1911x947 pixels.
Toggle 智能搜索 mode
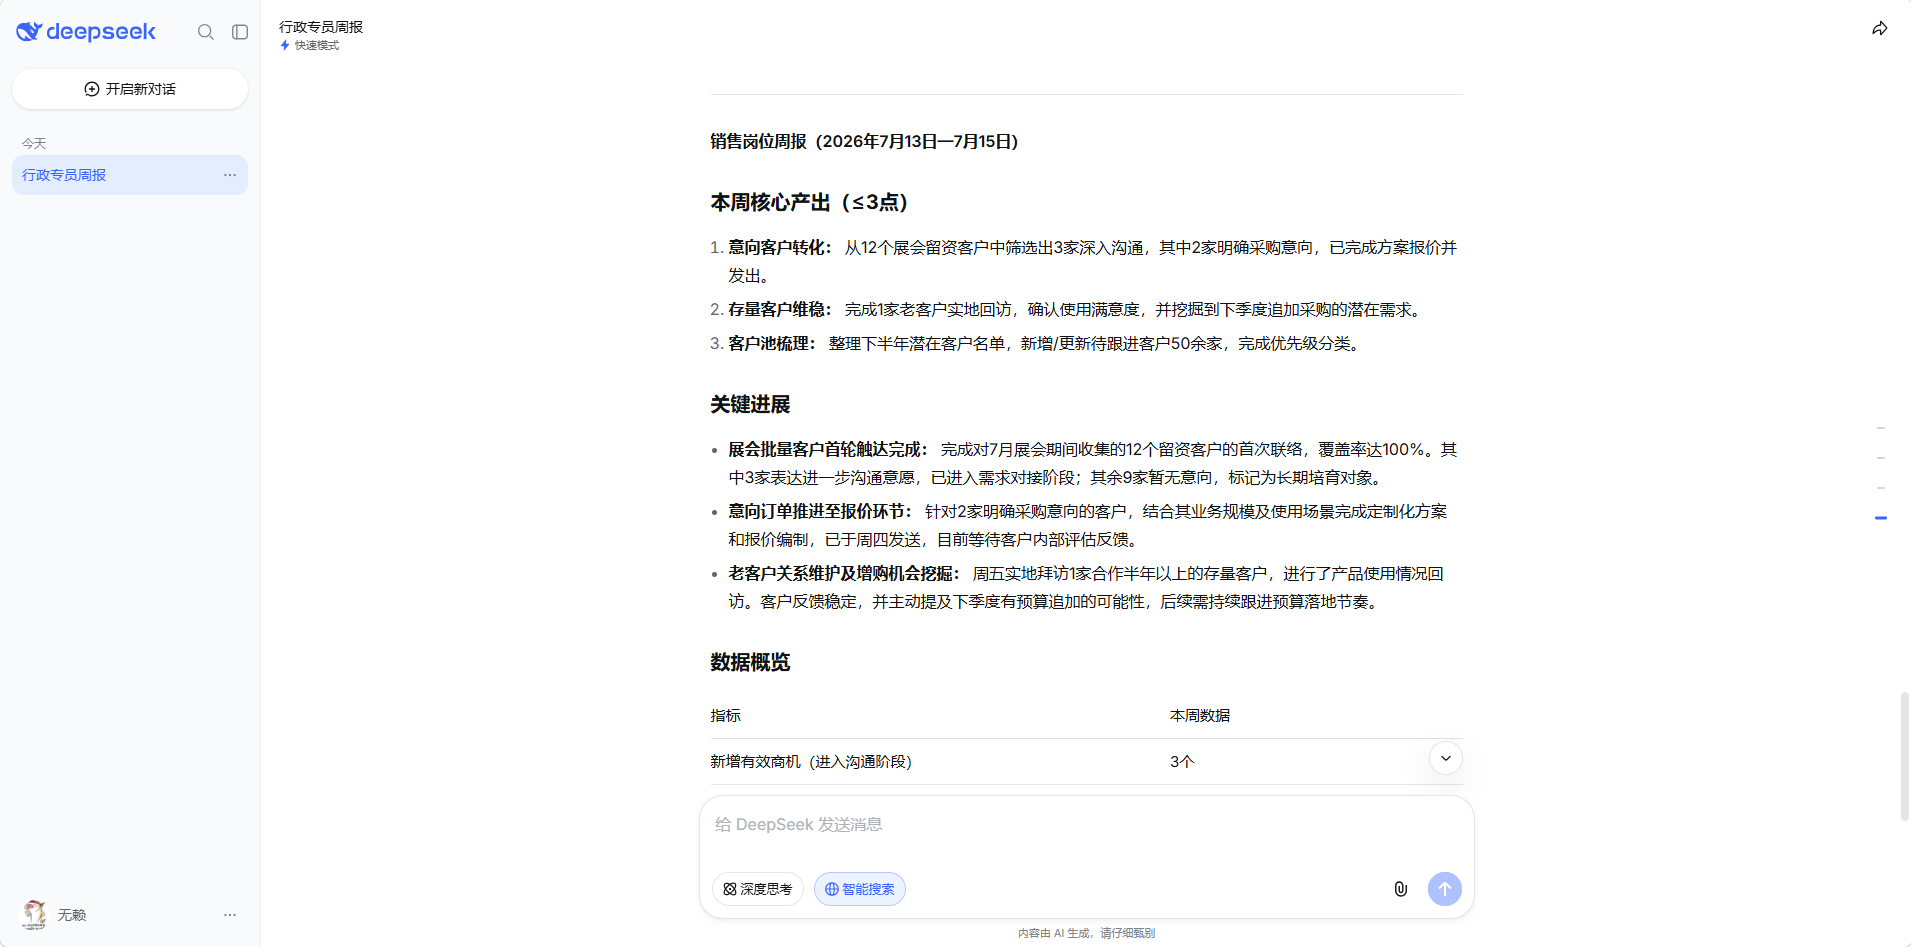coord(860,889)
